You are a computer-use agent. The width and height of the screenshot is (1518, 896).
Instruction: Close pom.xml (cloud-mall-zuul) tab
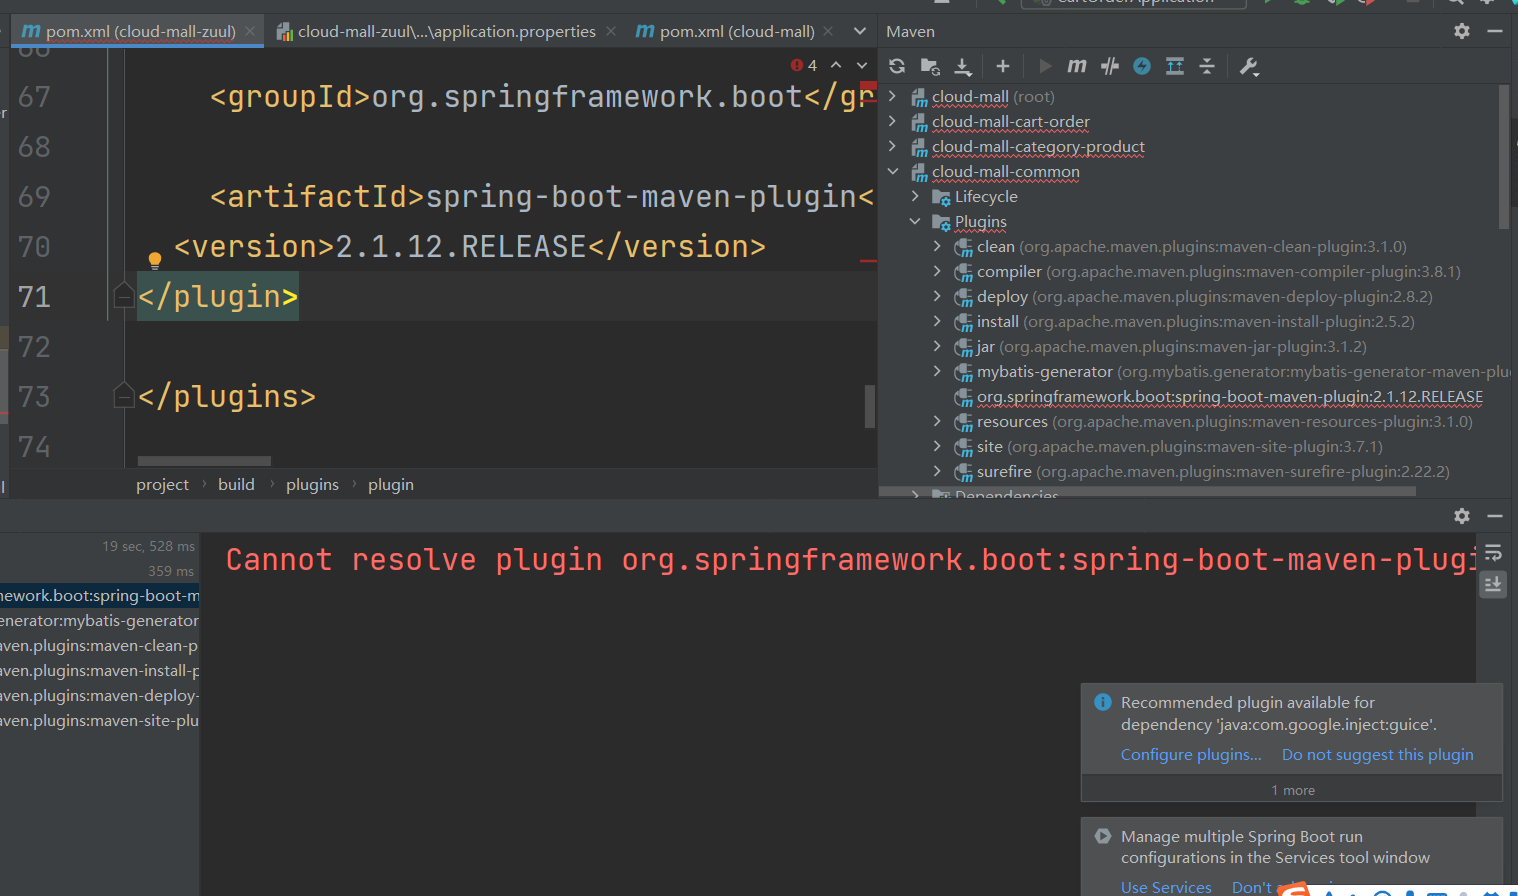[x=250, y=31]
